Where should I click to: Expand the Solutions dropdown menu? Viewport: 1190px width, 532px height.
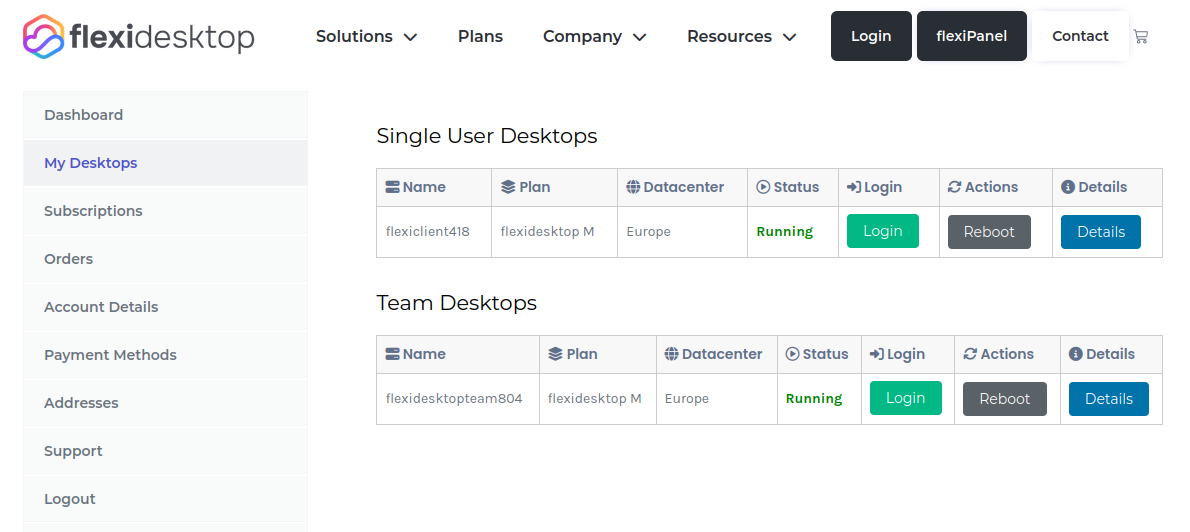[x=366, y=37]
